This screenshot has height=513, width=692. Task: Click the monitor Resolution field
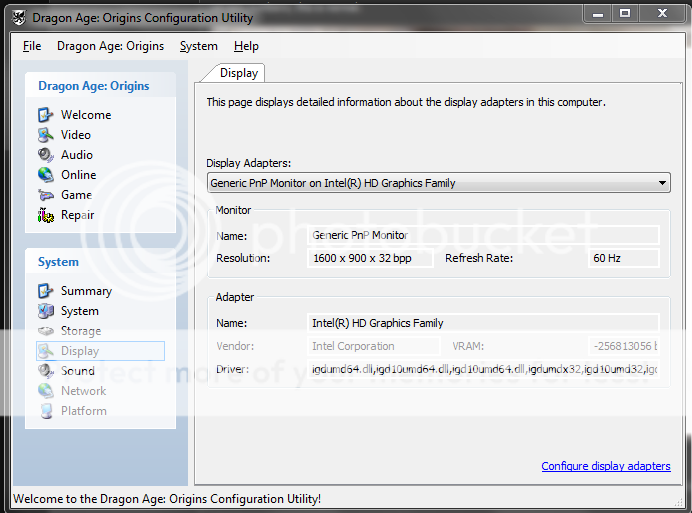(x=370, y=258)
